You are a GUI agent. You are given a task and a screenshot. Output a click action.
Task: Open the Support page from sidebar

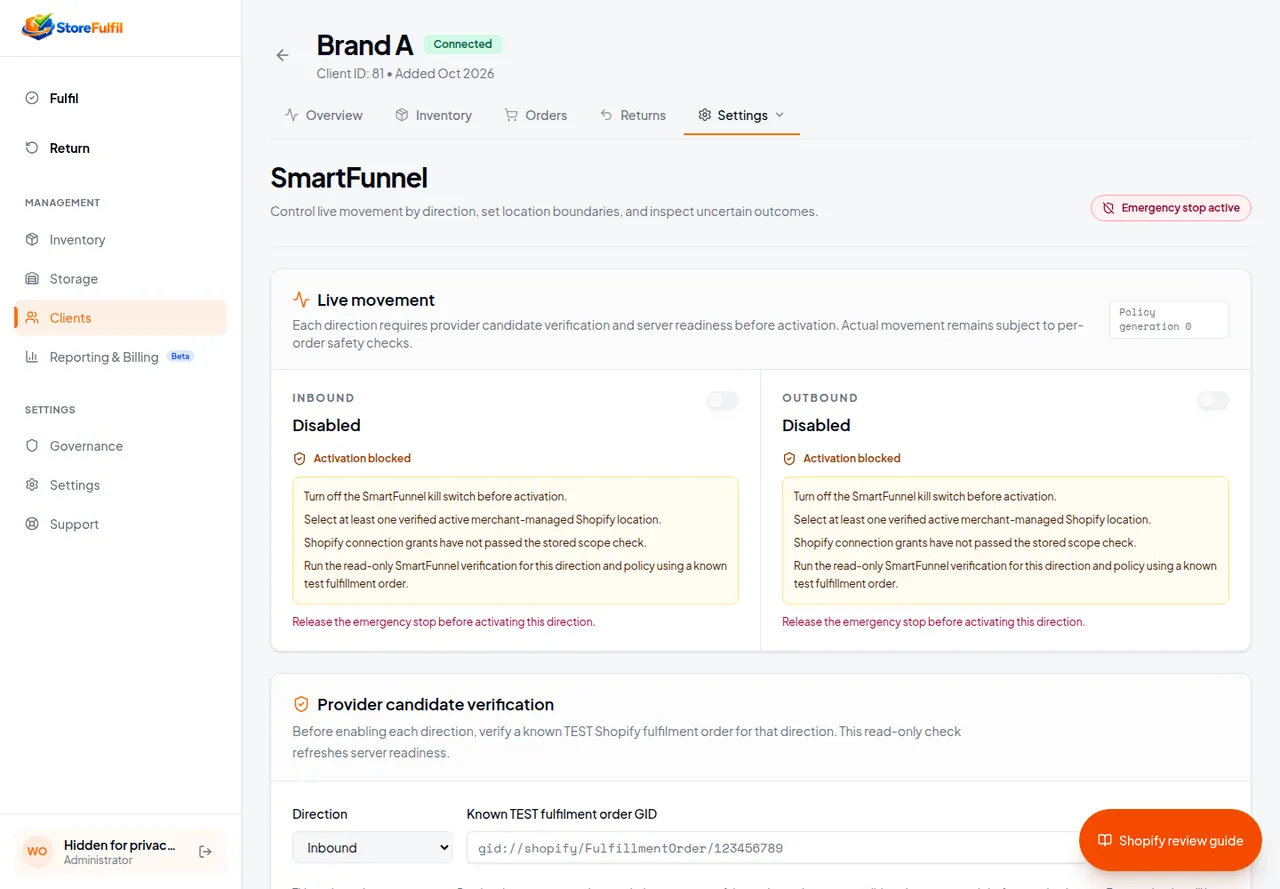(120, 524)
